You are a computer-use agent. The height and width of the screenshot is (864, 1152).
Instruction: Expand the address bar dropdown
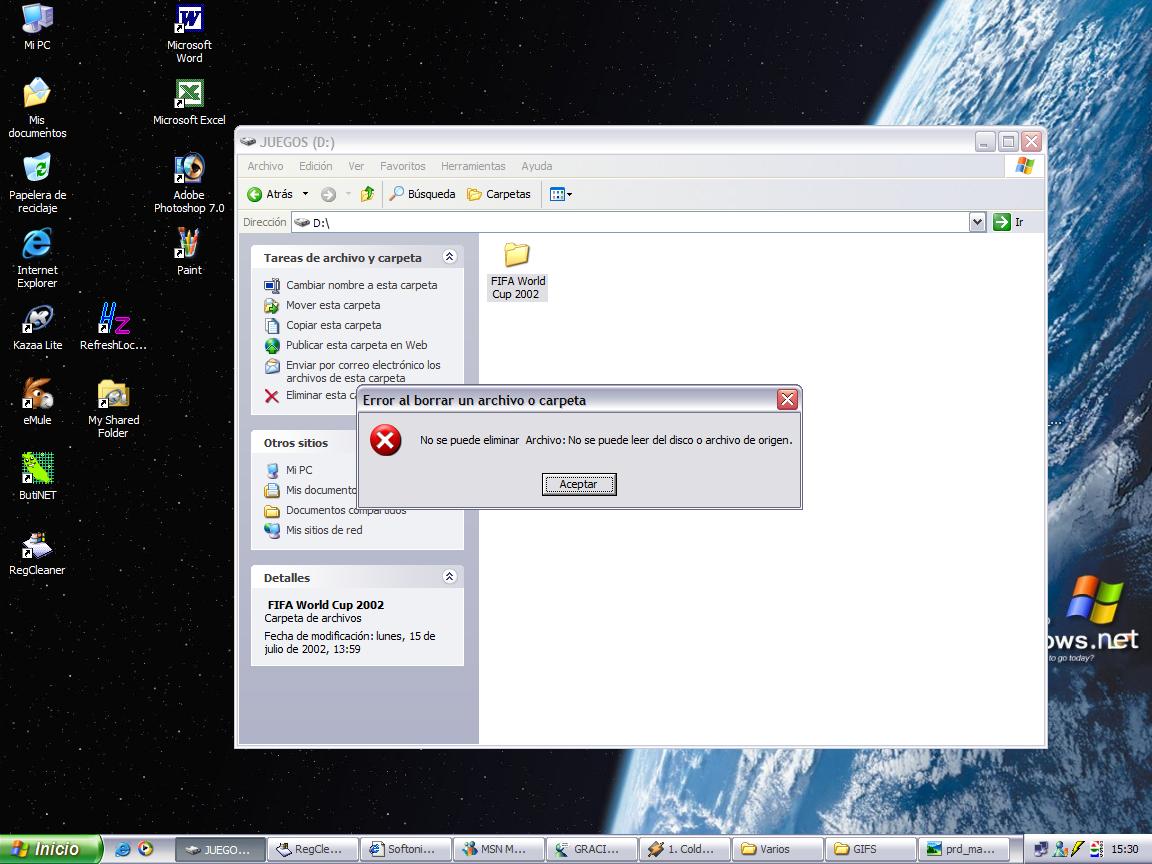[977, 222]
